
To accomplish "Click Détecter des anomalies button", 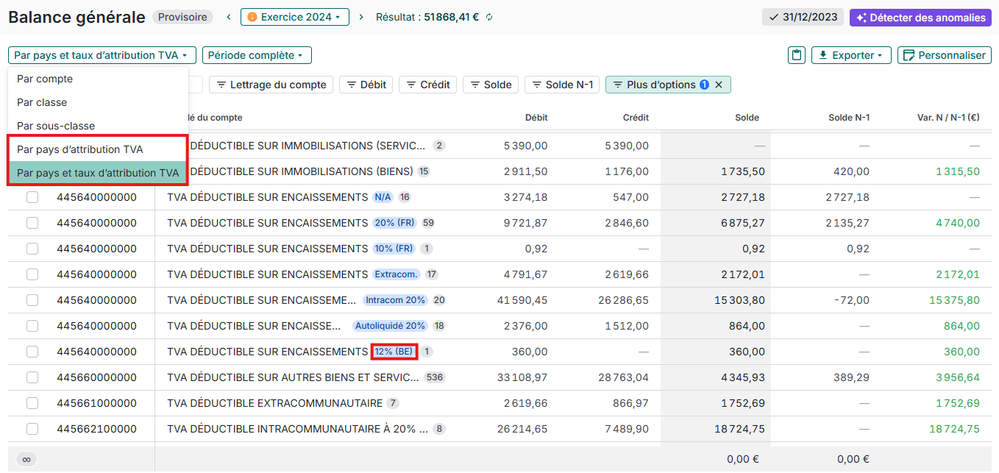I will point(919,18).
